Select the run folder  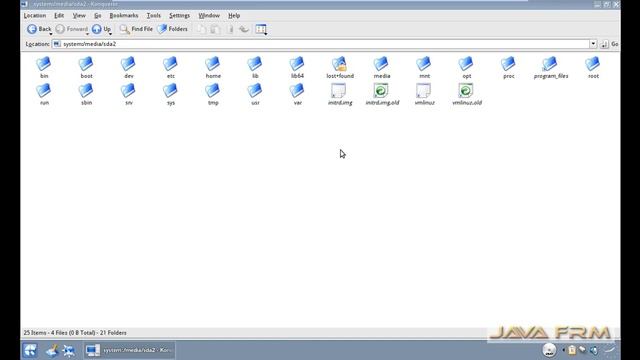pyautogui.click(x=44, y=94)
